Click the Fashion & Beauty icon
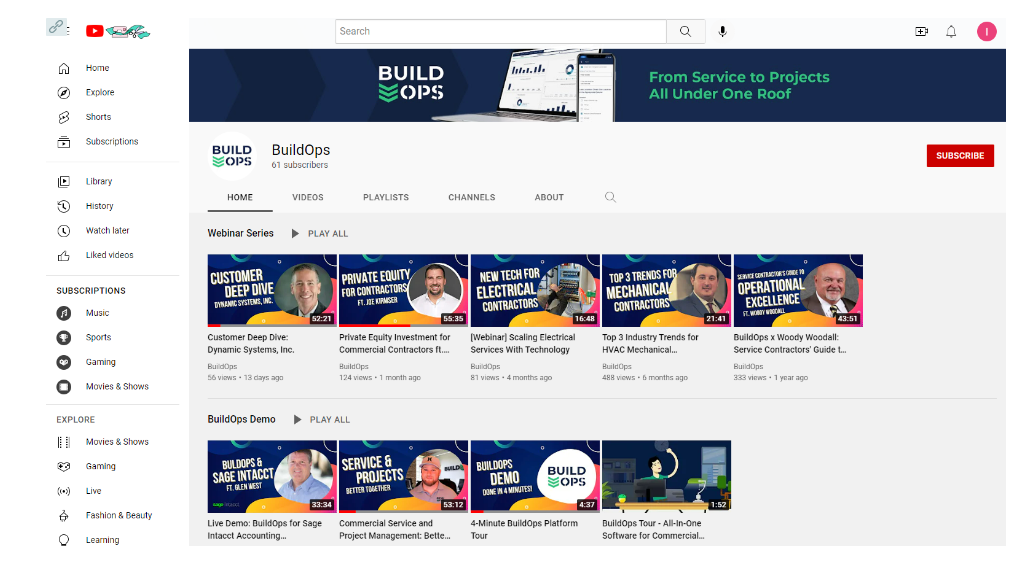1022x571 pixels. pos(63,516)
